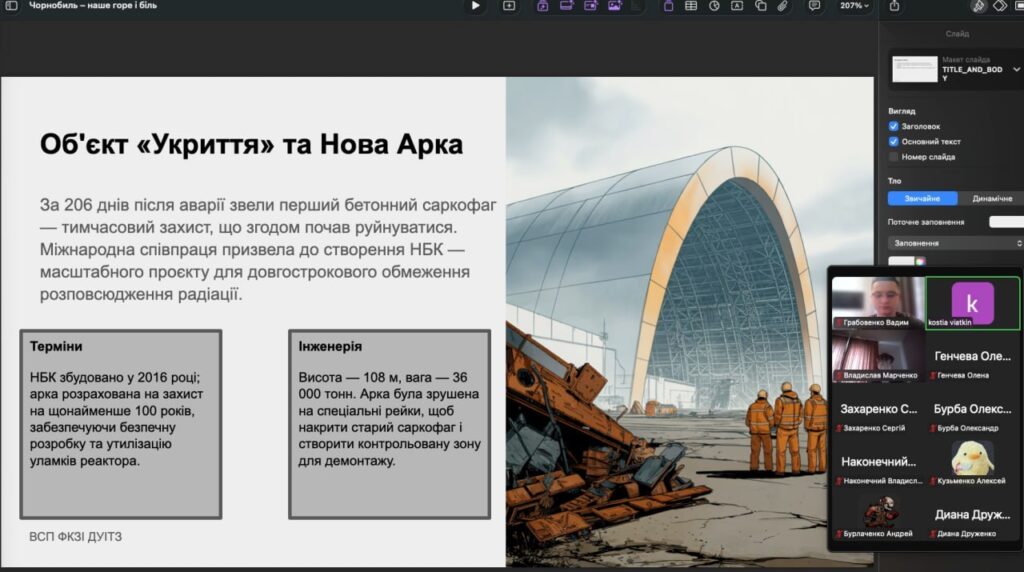Viewport: 1024px width, 572px height.
Task: Start the slideshow with the Play button
Action: coord(475,6)
